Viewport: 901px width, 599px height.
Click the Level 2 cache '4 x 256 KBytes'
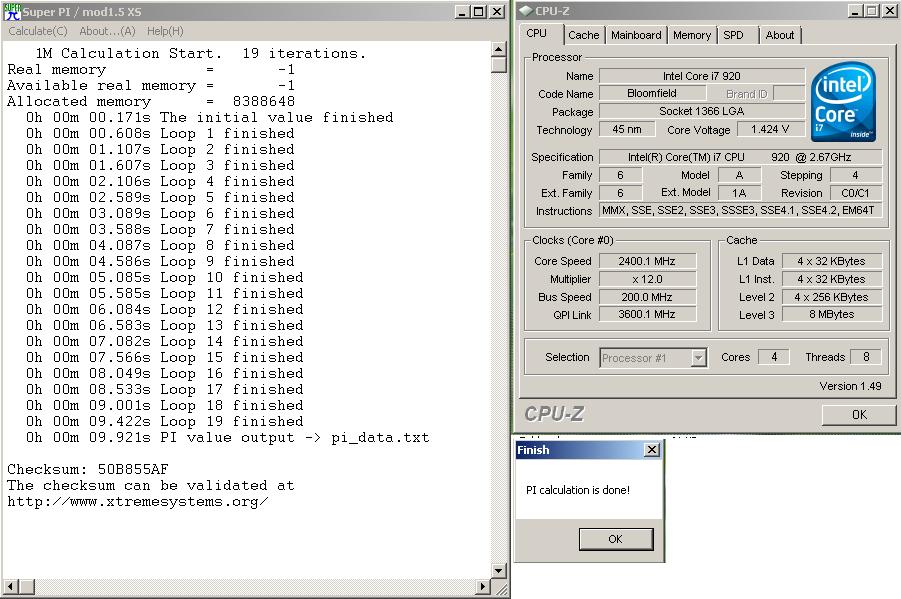(831, 297)
